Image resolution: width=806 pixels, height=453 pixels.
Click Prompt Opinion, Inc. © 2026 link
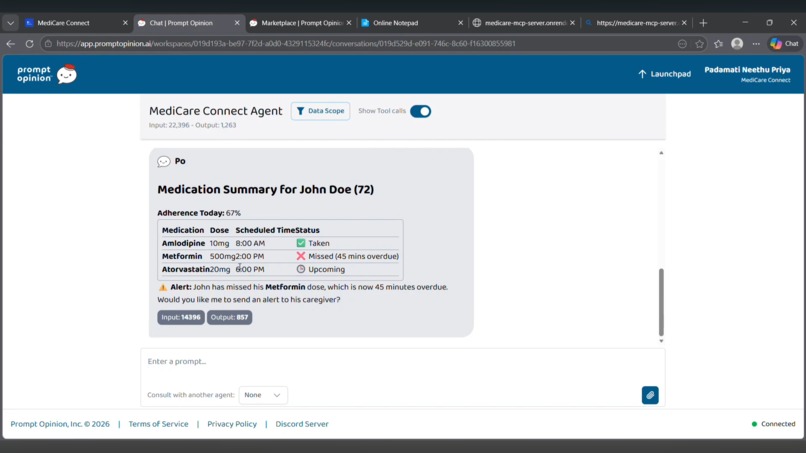60,424
